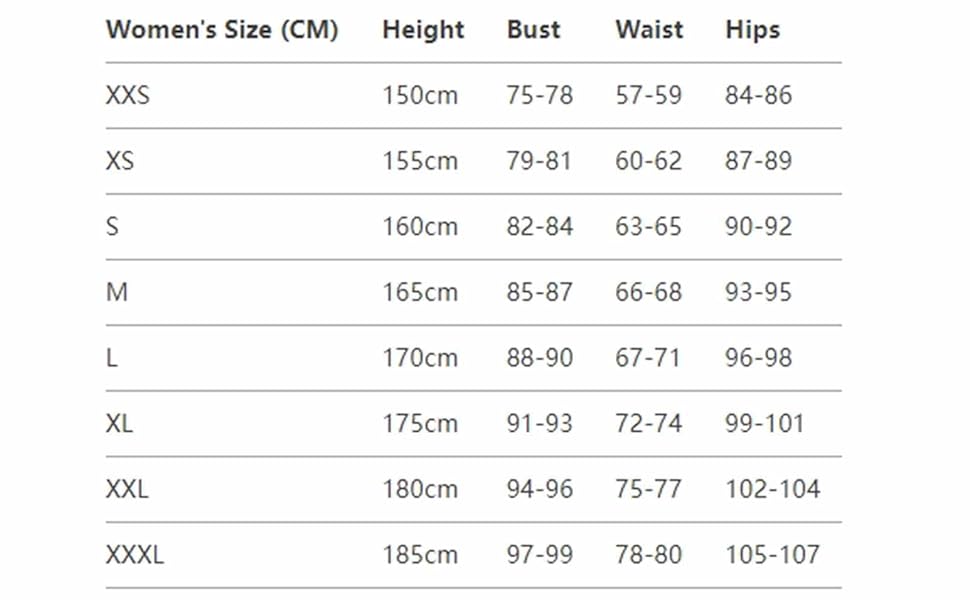Select the 82-84 bust value

click(x=539, y=226)
